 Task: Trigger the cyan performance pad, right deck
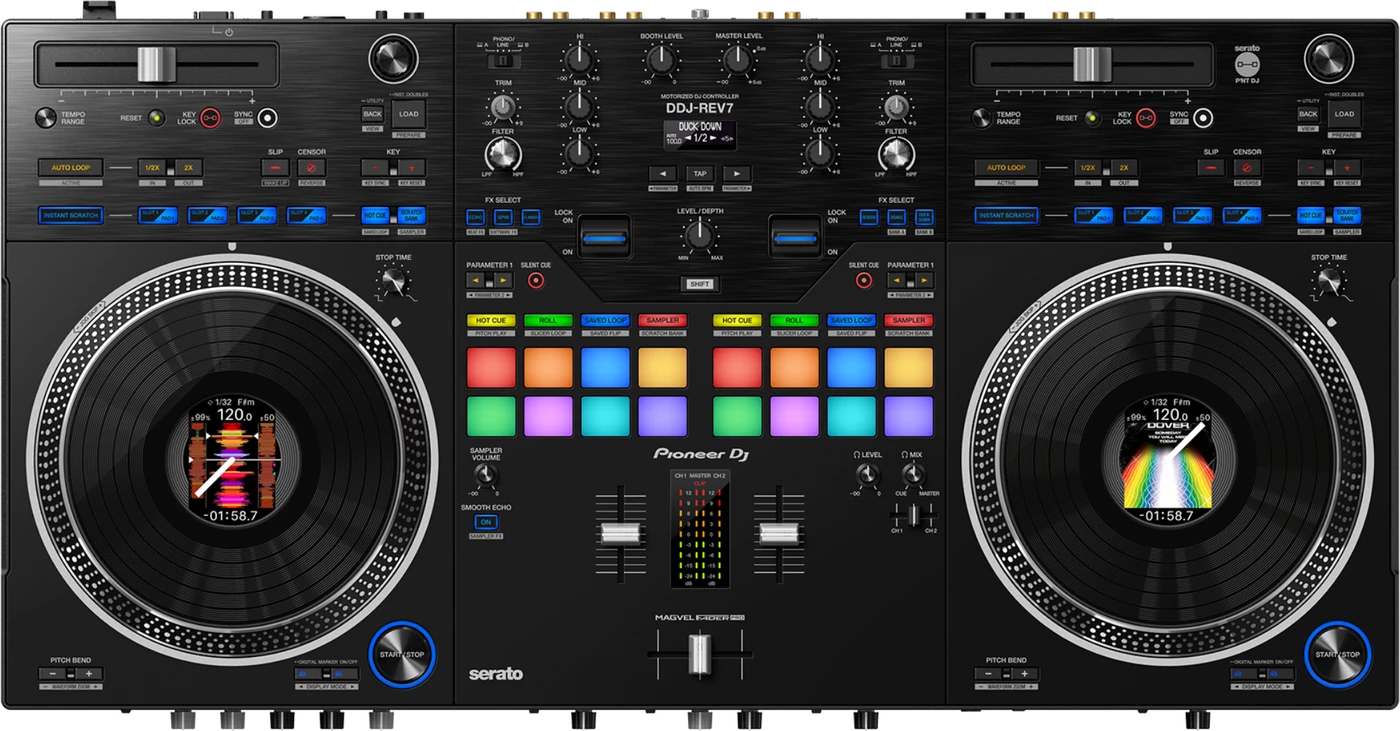click(x=851, y=416)
